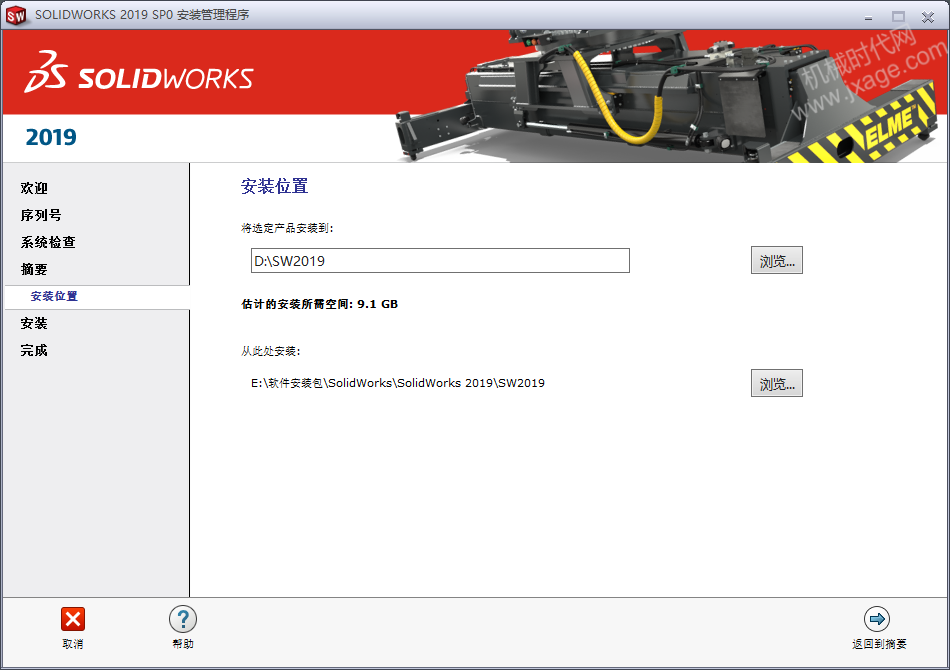Click the 帮助 label at the bottom

[x=182, y=644]
